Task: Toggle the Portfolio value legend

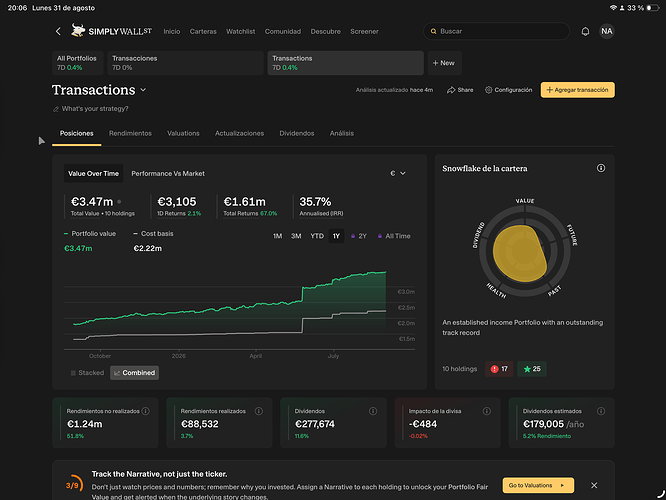Action: point(90,234)
